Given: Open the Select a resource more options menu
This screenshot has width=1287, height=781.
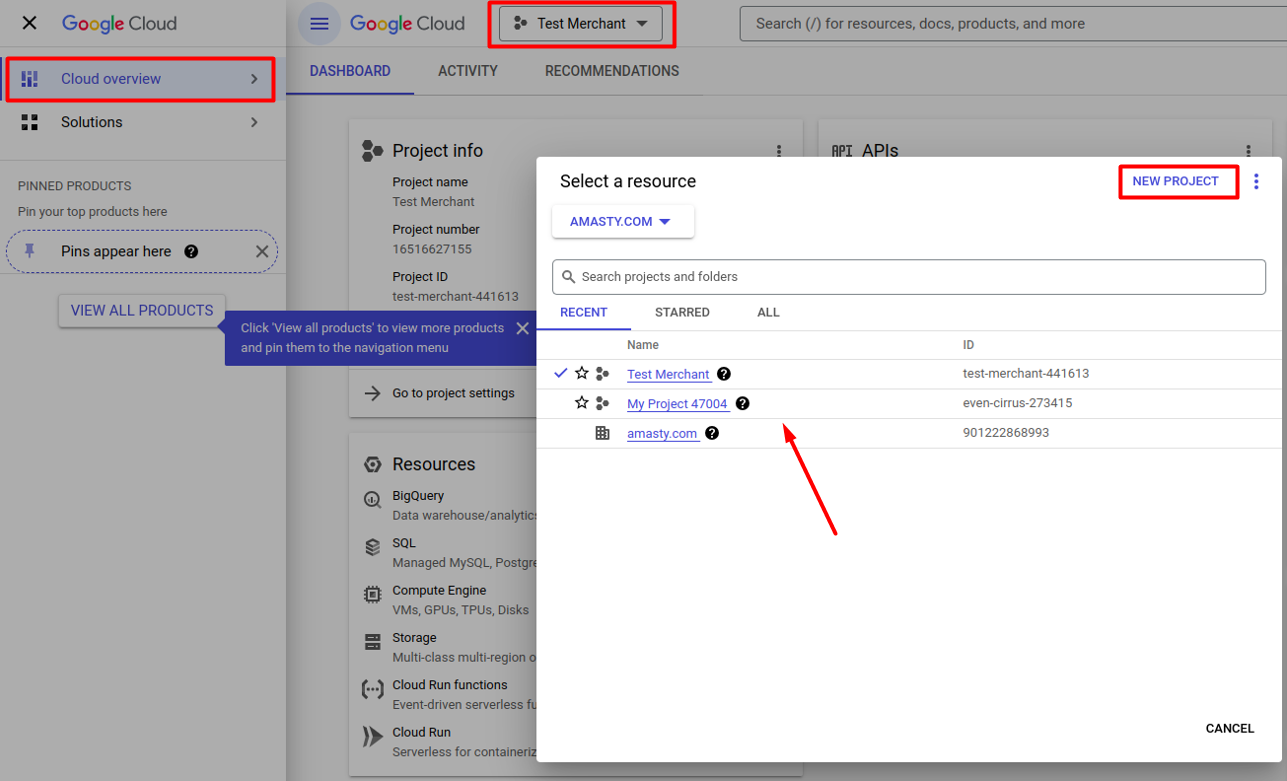Looking at the screenshot, I should click(x=1256, y=181).
